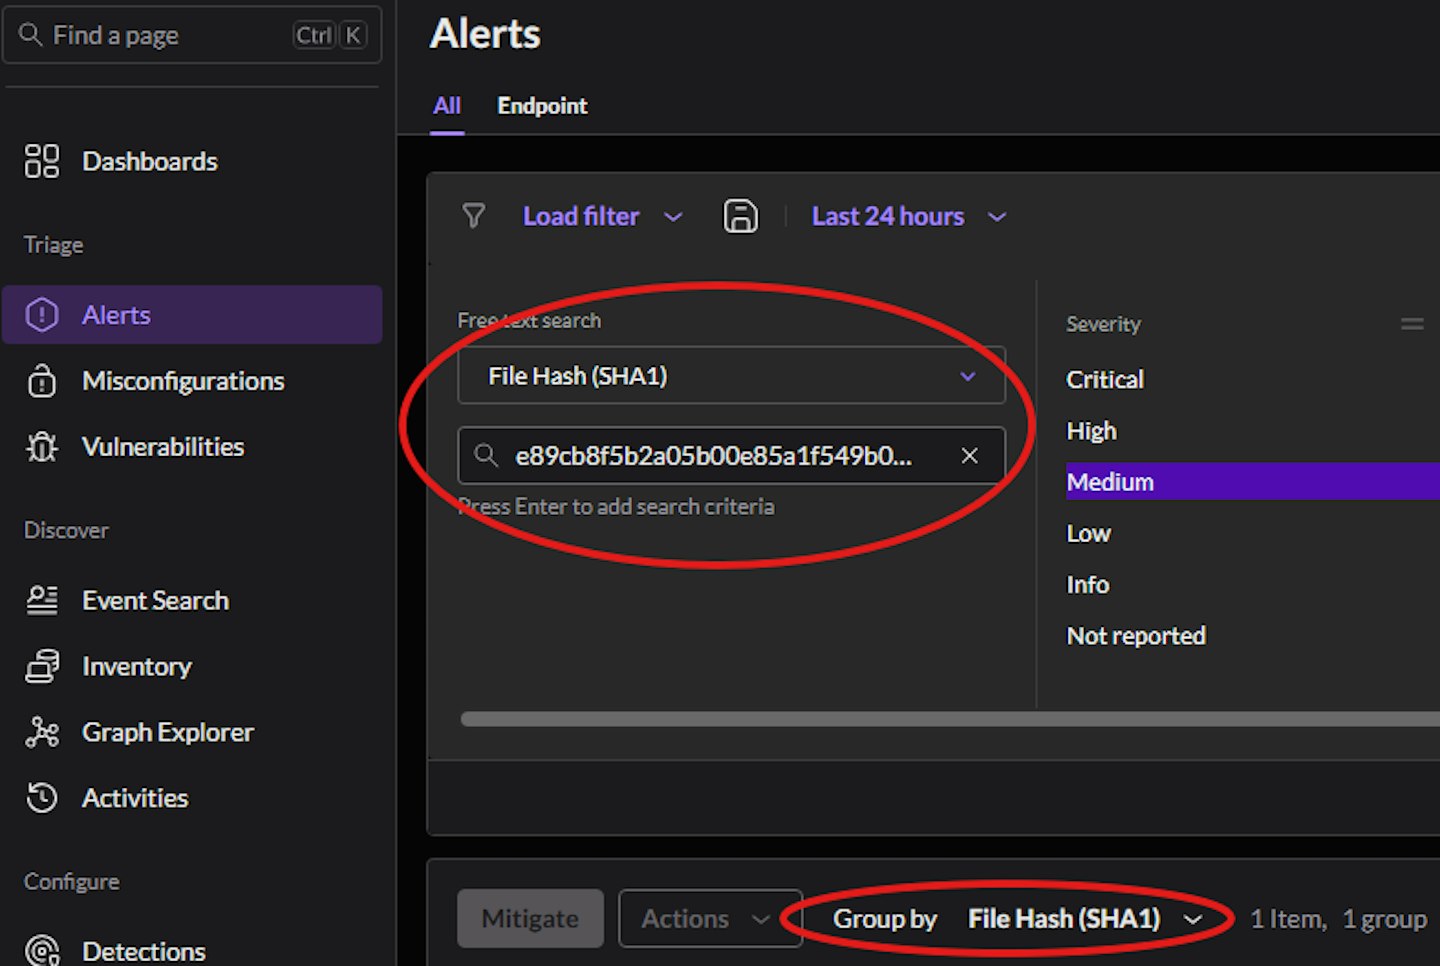The height and width of the screenshot is (966, 1440).
Task: Click the SHA1 hash search input field
Action: pos(731,456)
